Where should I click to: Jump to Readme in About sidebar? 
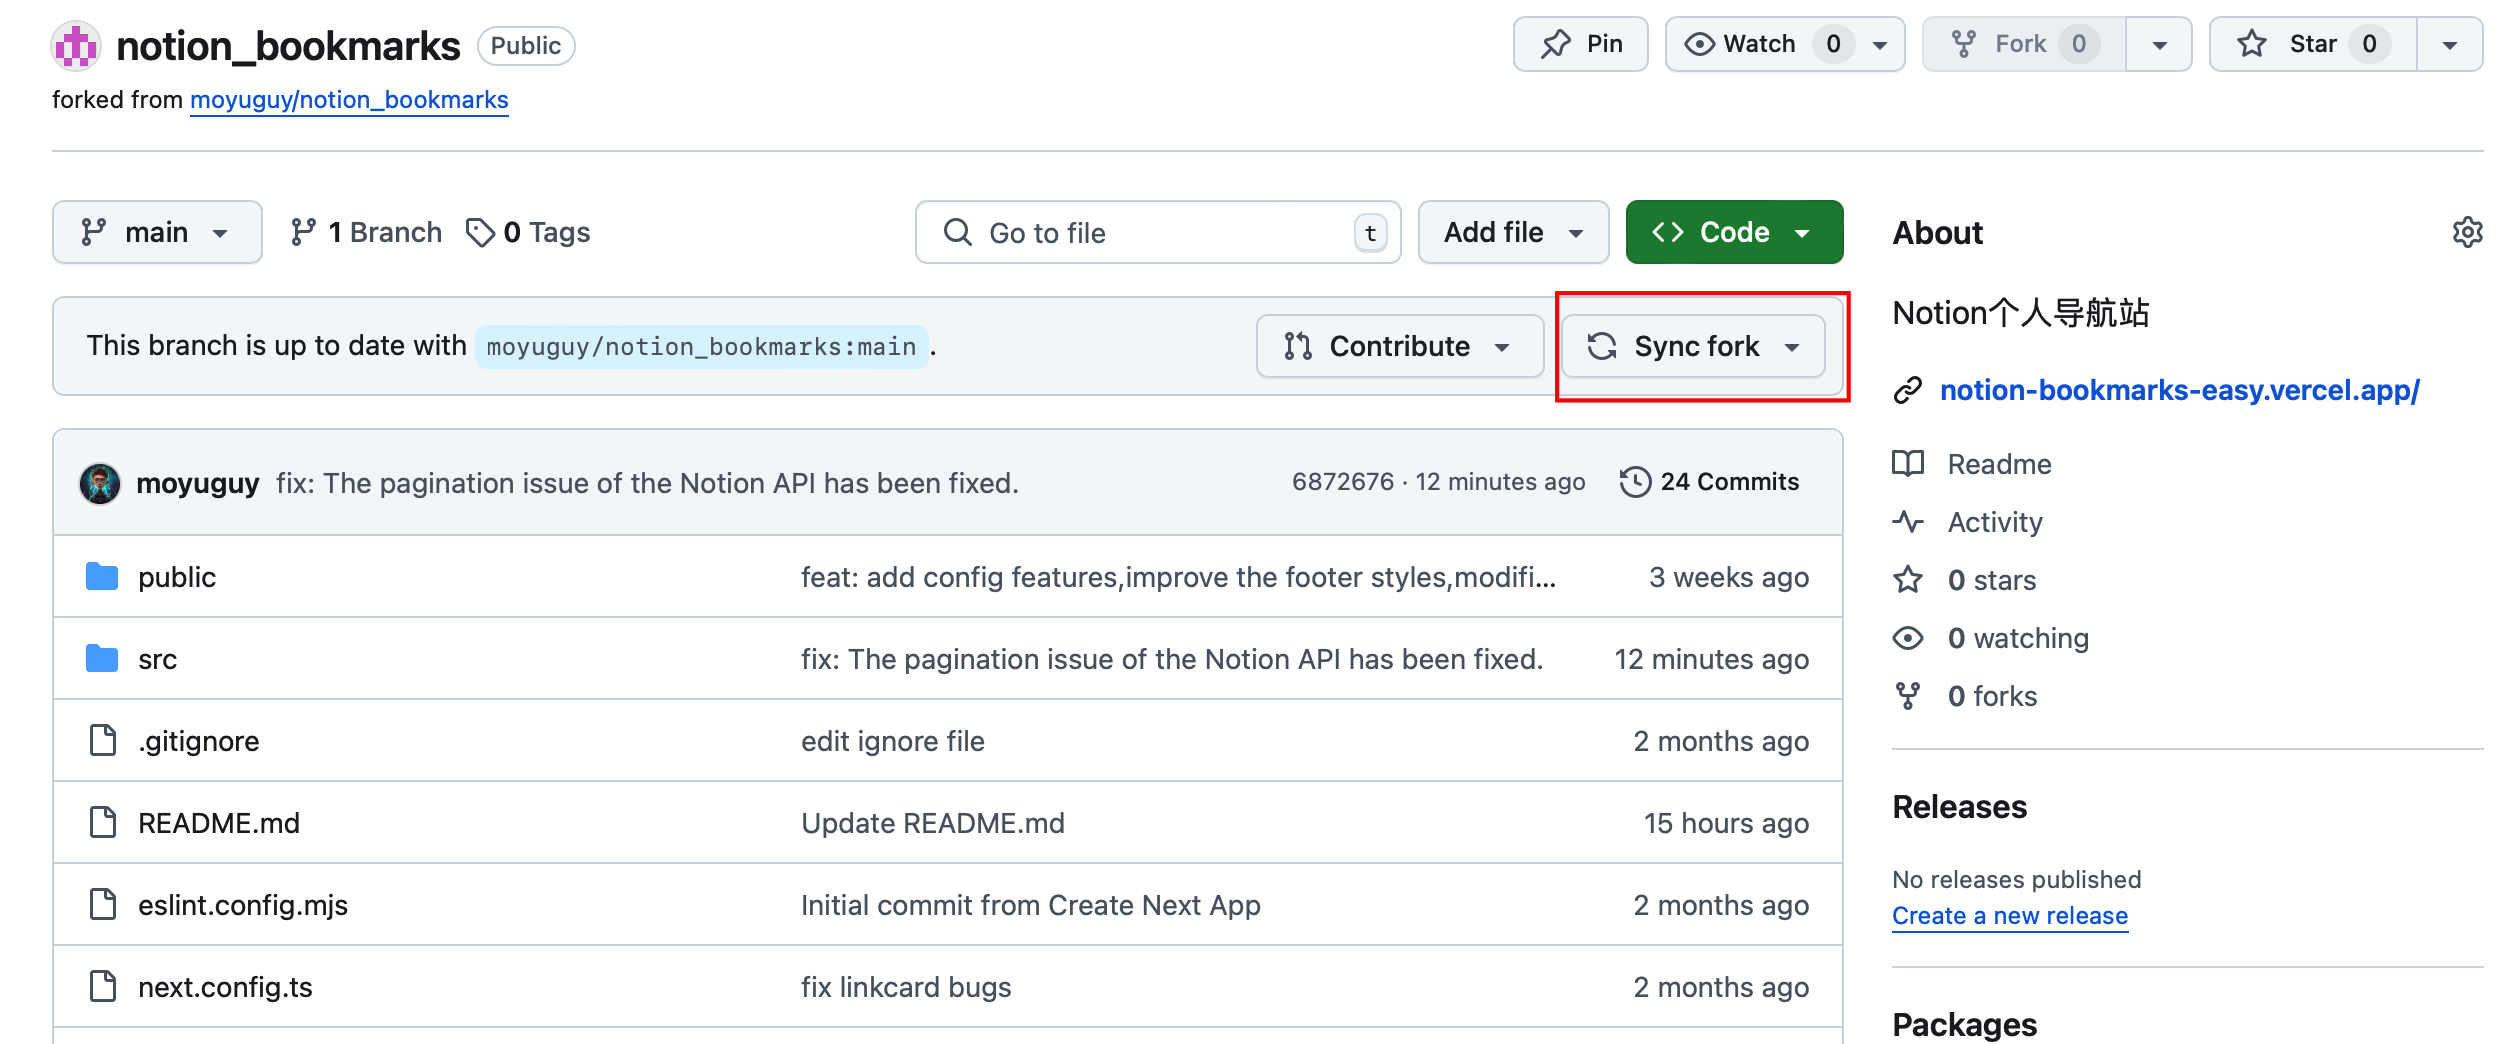(1999, 464)
